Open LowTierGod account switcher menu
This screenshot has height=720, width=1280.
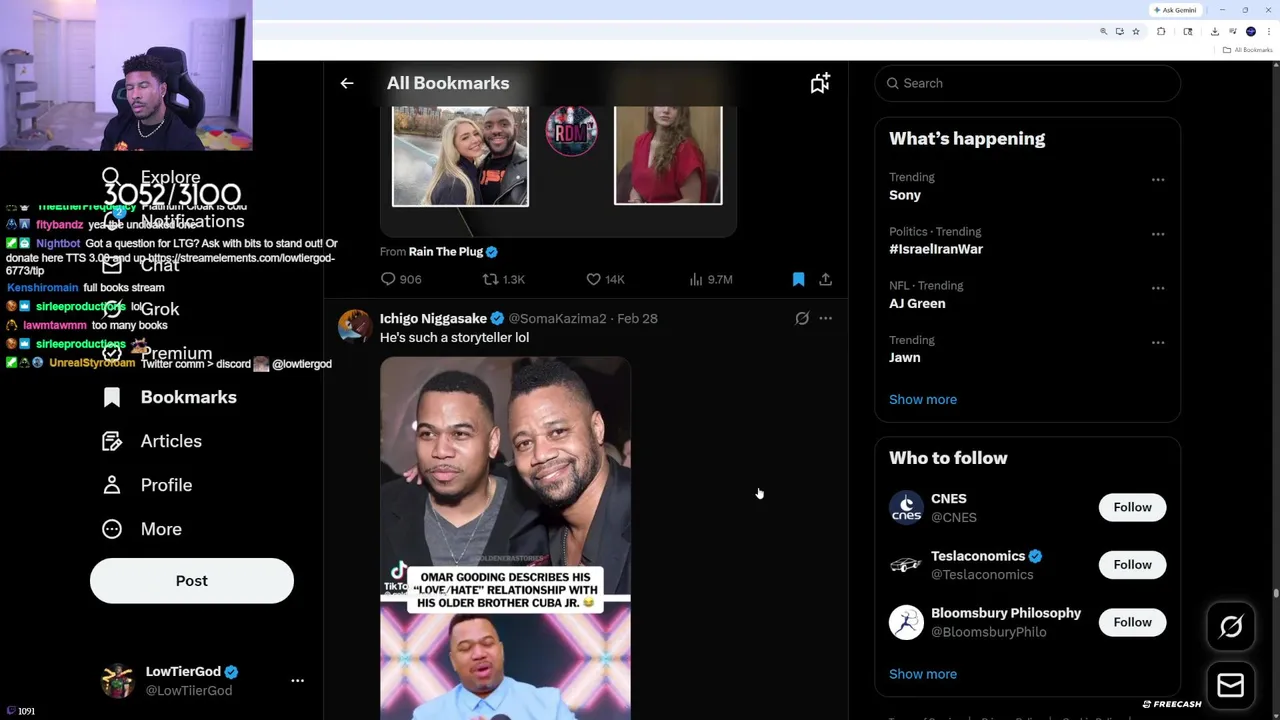297,680
